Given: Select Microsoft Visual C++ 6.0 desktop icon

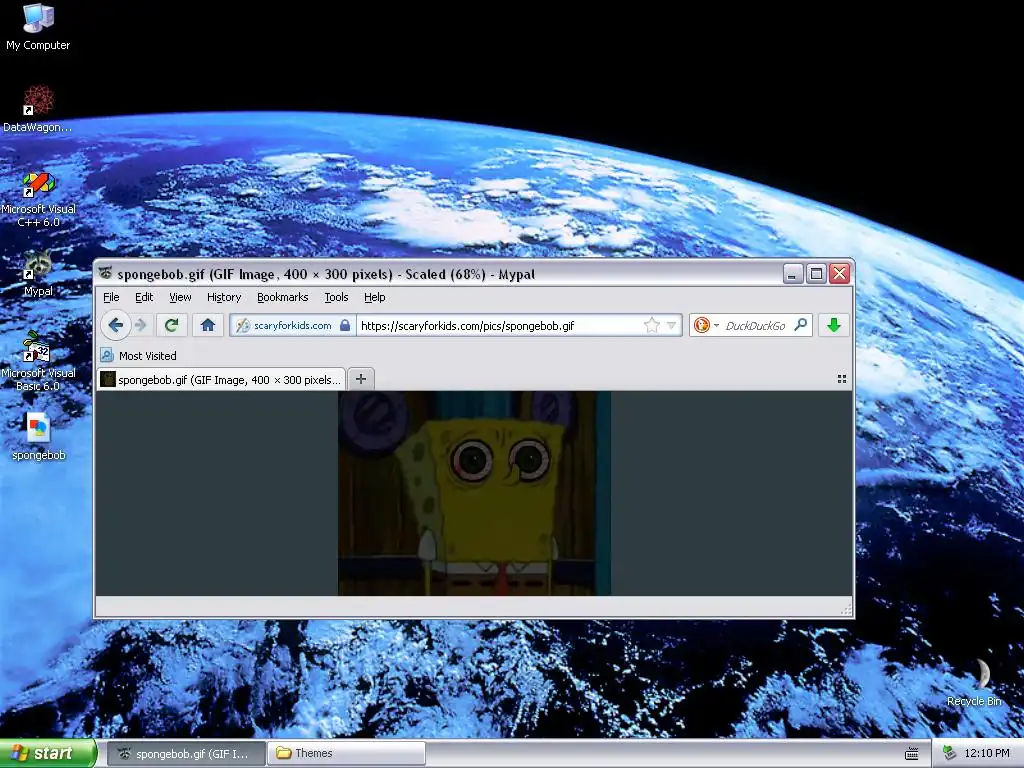Looking at the screenshot, I should point(39,199).
